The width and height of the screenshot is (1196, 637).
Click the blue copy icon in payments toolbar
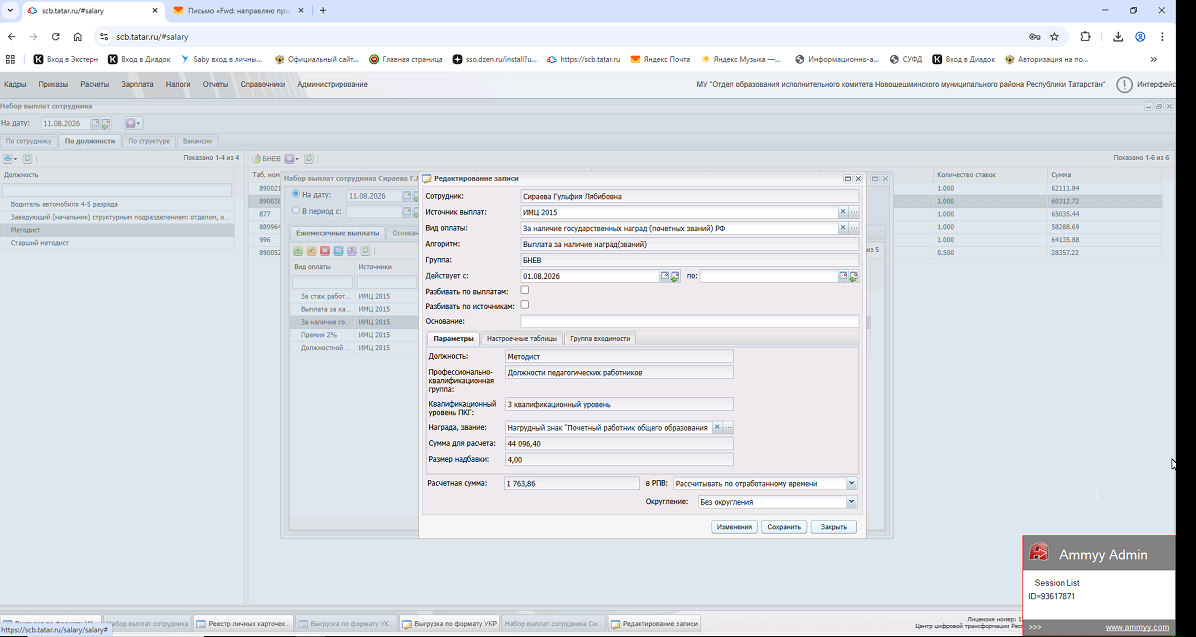click(x=338, y=250)
